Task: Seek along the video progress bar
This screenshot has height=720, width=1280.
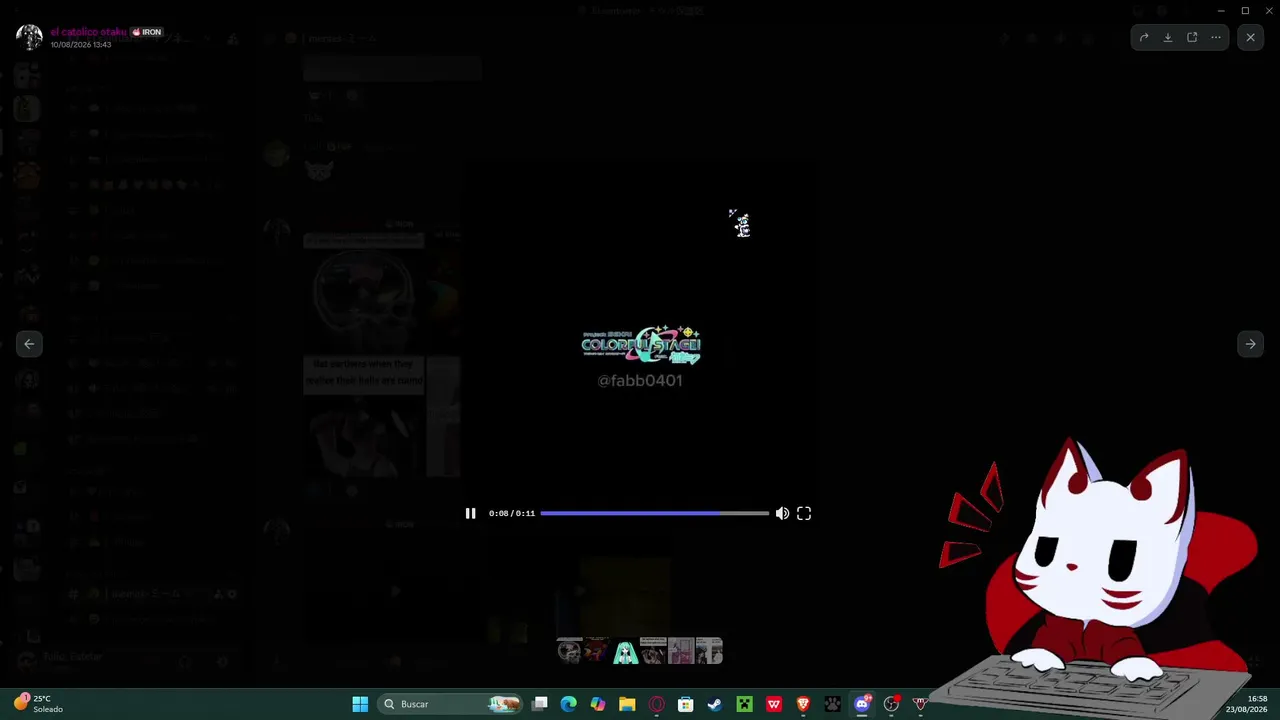Action: [x=655, y=513]
